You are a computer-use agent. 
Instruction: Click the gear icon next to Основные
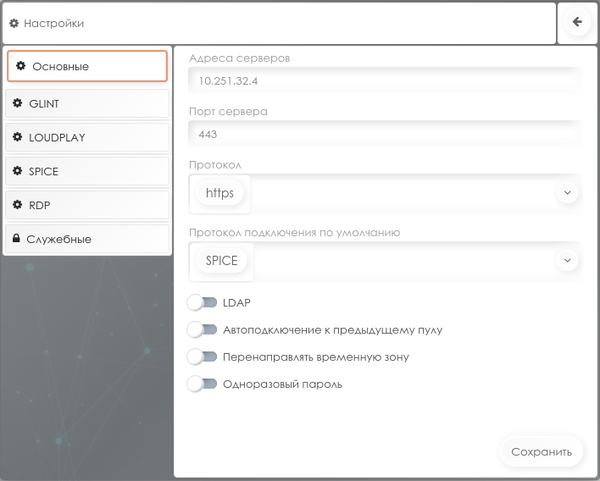[x=21, y=66]
